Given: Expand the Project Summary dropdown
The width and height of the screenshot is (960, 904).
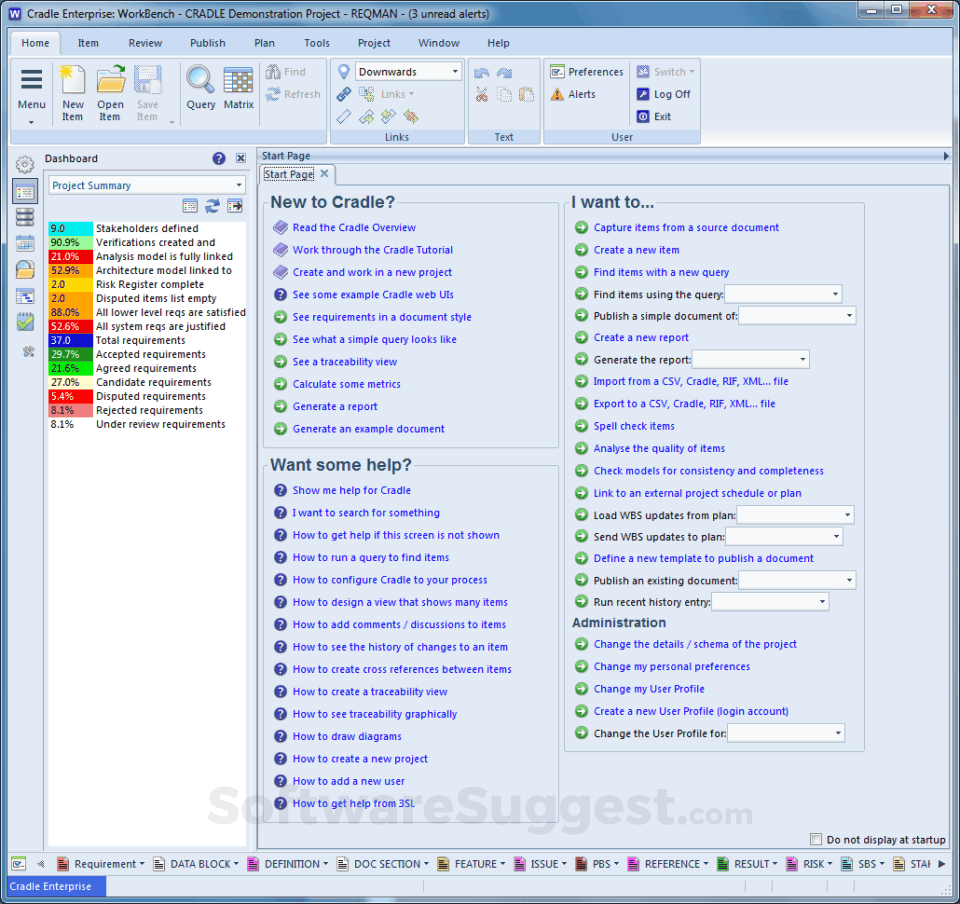Looking at the screenshot, I should (239, 185).
